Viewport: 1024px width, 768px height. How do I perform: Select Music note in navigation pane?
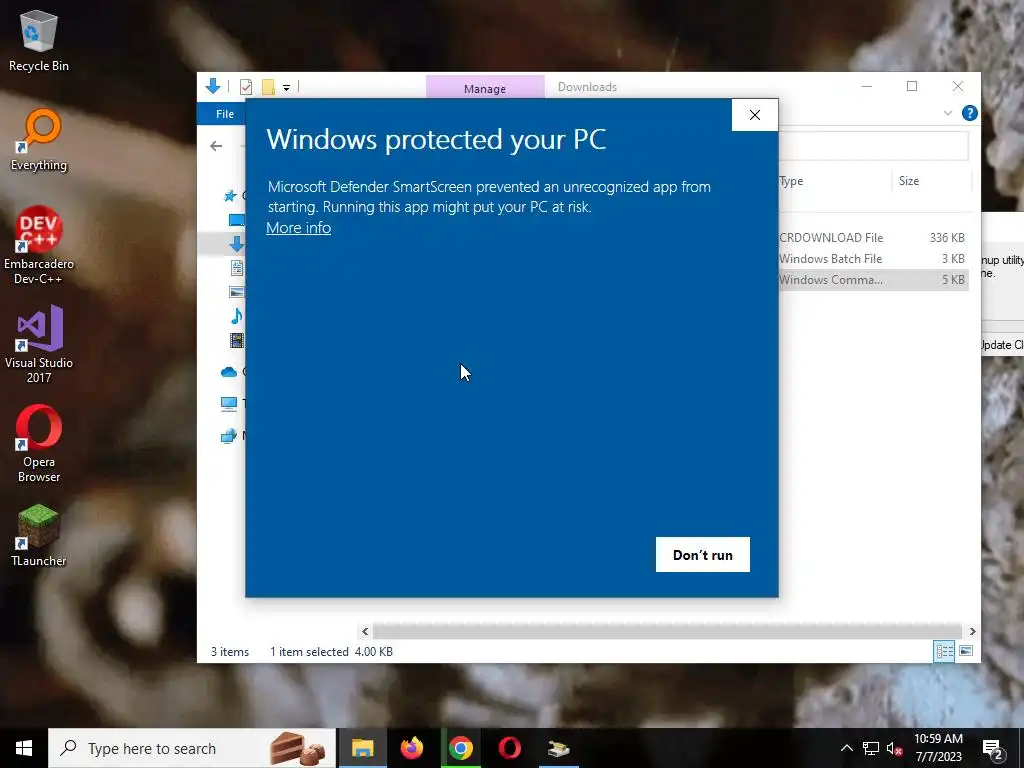[x=236, y=316]
